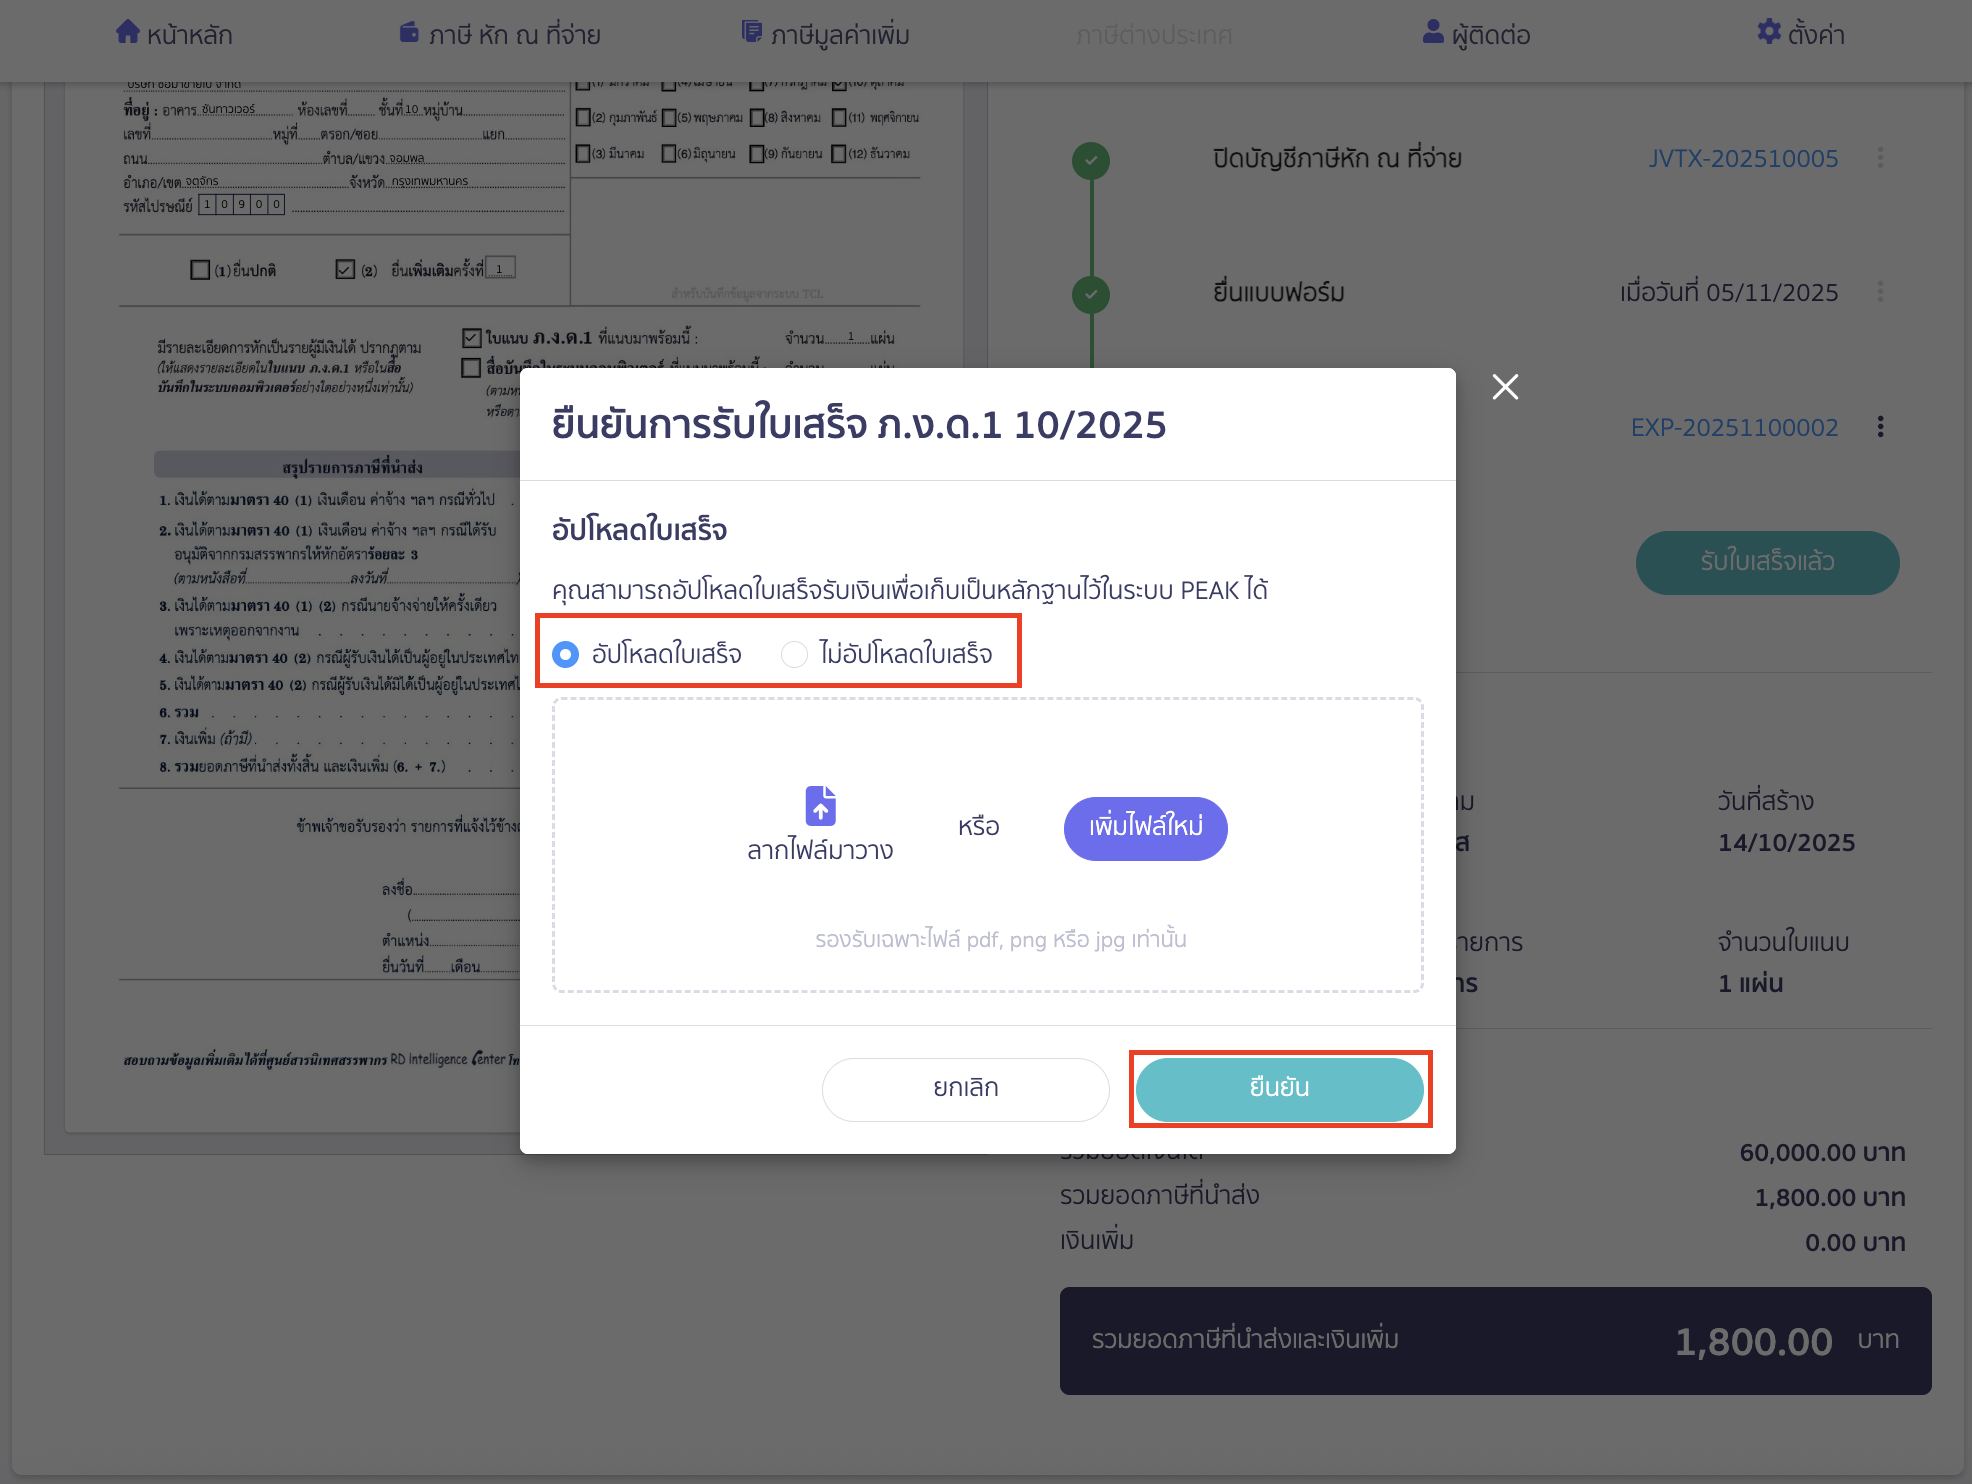This screenshot has width=1972, height=1484.
Task: Select the ภาษี หัก ณ ที่จ่าย briefcase icon
Action: pos(408,31)
